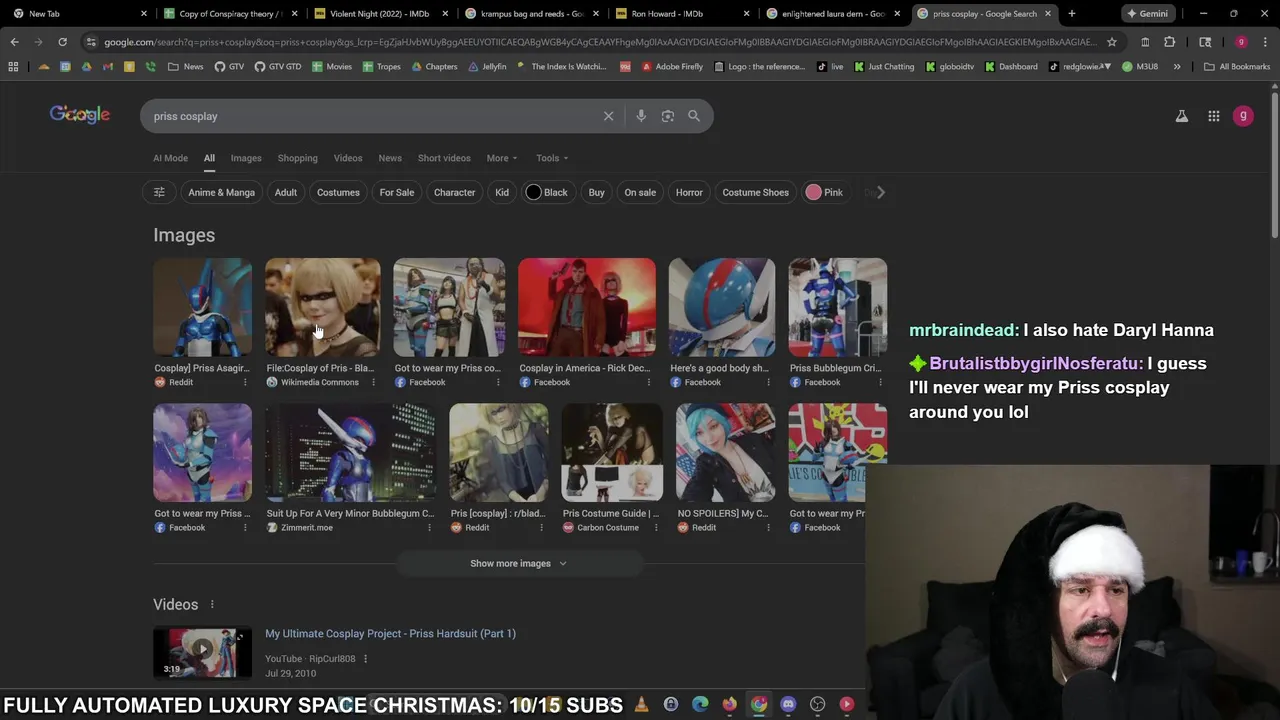1280x720 pixels.
Task: Filter by the Black color chip
Action: pyautogui.click(x=546, y=192)
